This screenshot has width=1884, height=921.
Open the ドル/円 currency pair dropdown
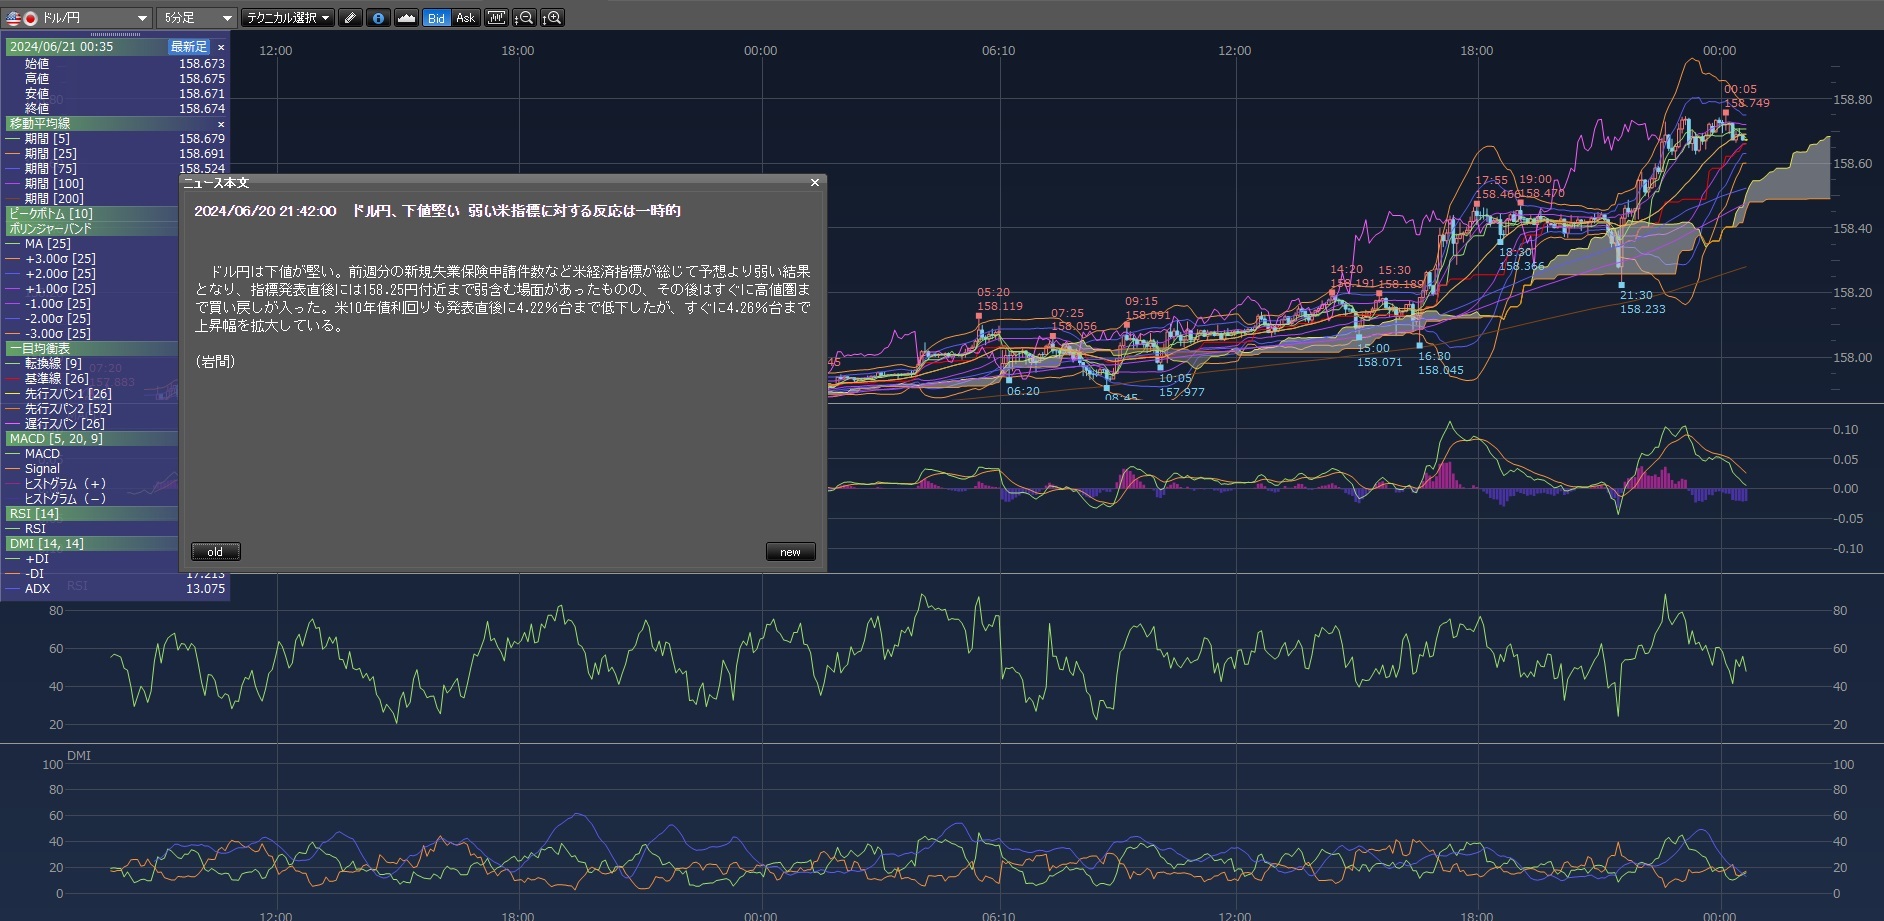click(x=78, y=18)
